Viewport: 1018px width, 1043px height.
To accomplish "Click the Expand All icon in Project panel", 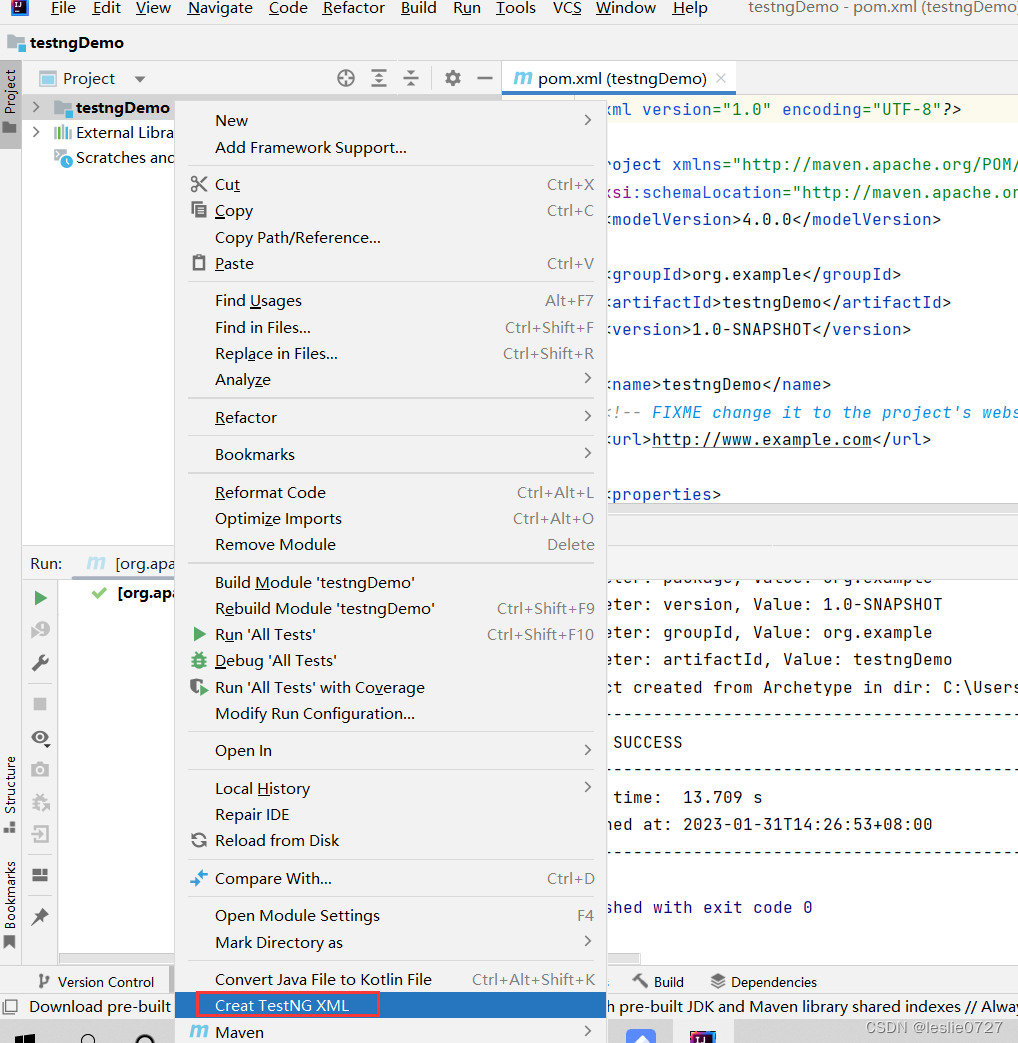I will pos(379,78).
